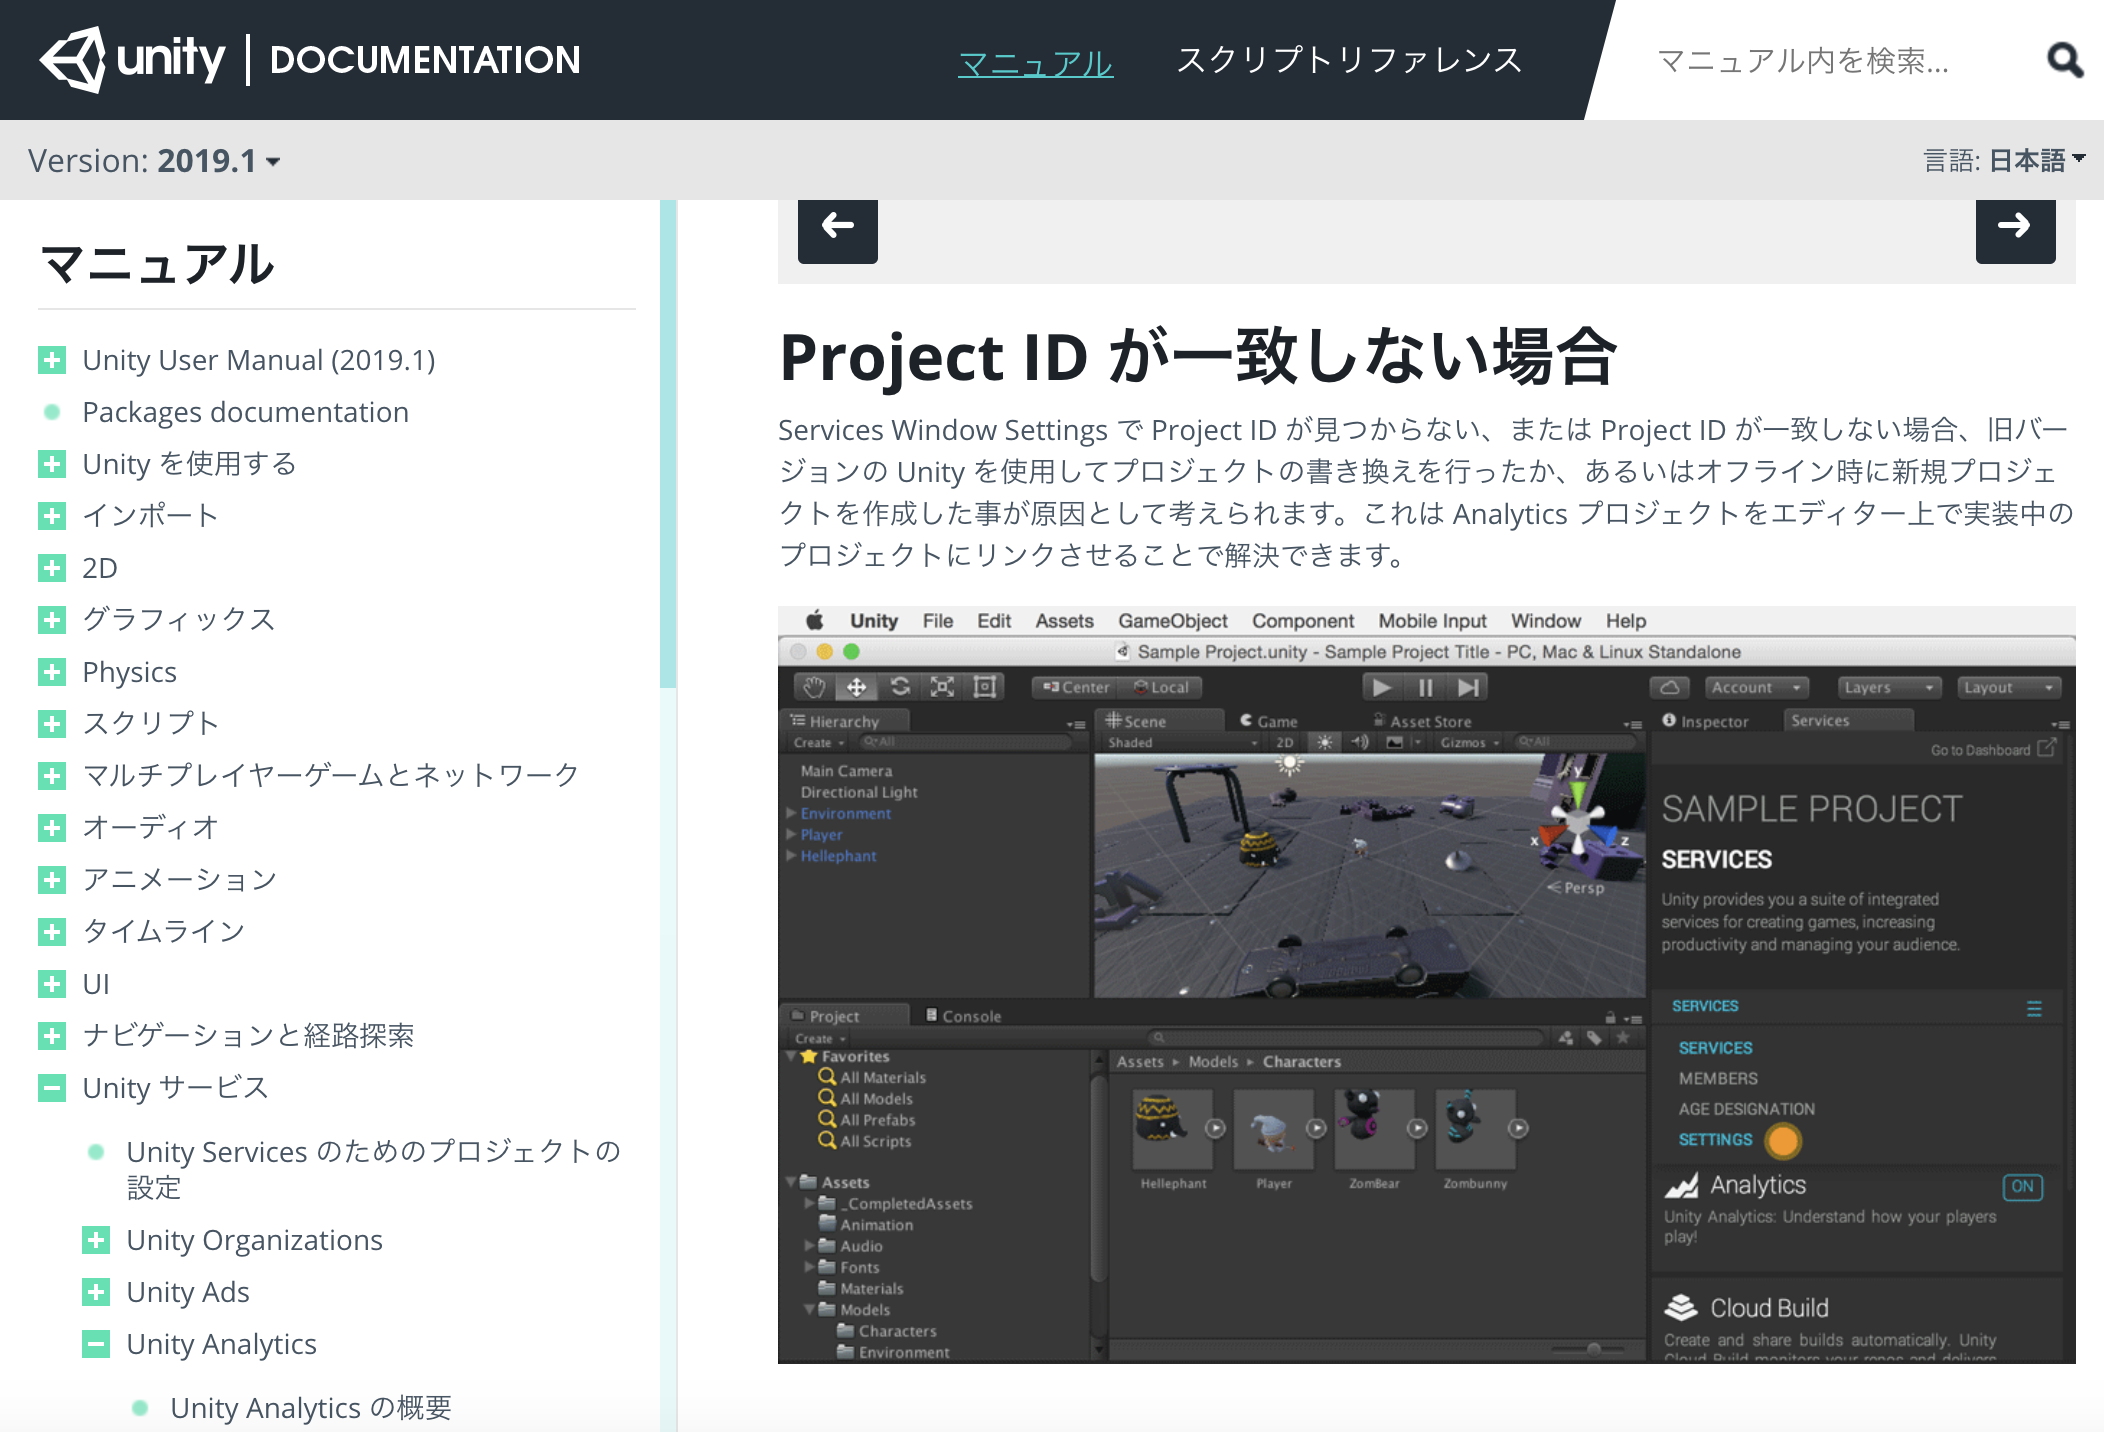Expand Unity User Manual (2019.1) tree node

tap(52, 360)
